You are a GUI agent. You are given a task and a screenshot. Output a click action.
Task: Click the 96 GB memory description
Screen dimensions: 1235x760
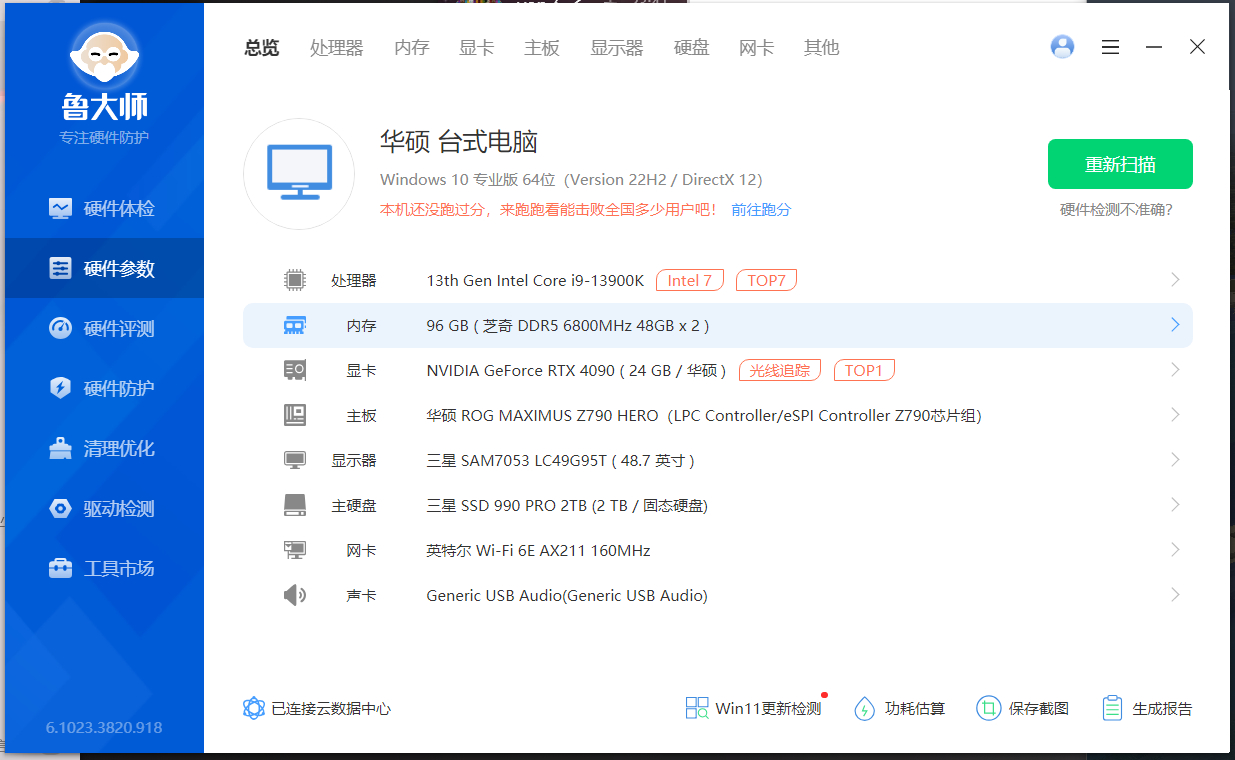tap(568, 326)
